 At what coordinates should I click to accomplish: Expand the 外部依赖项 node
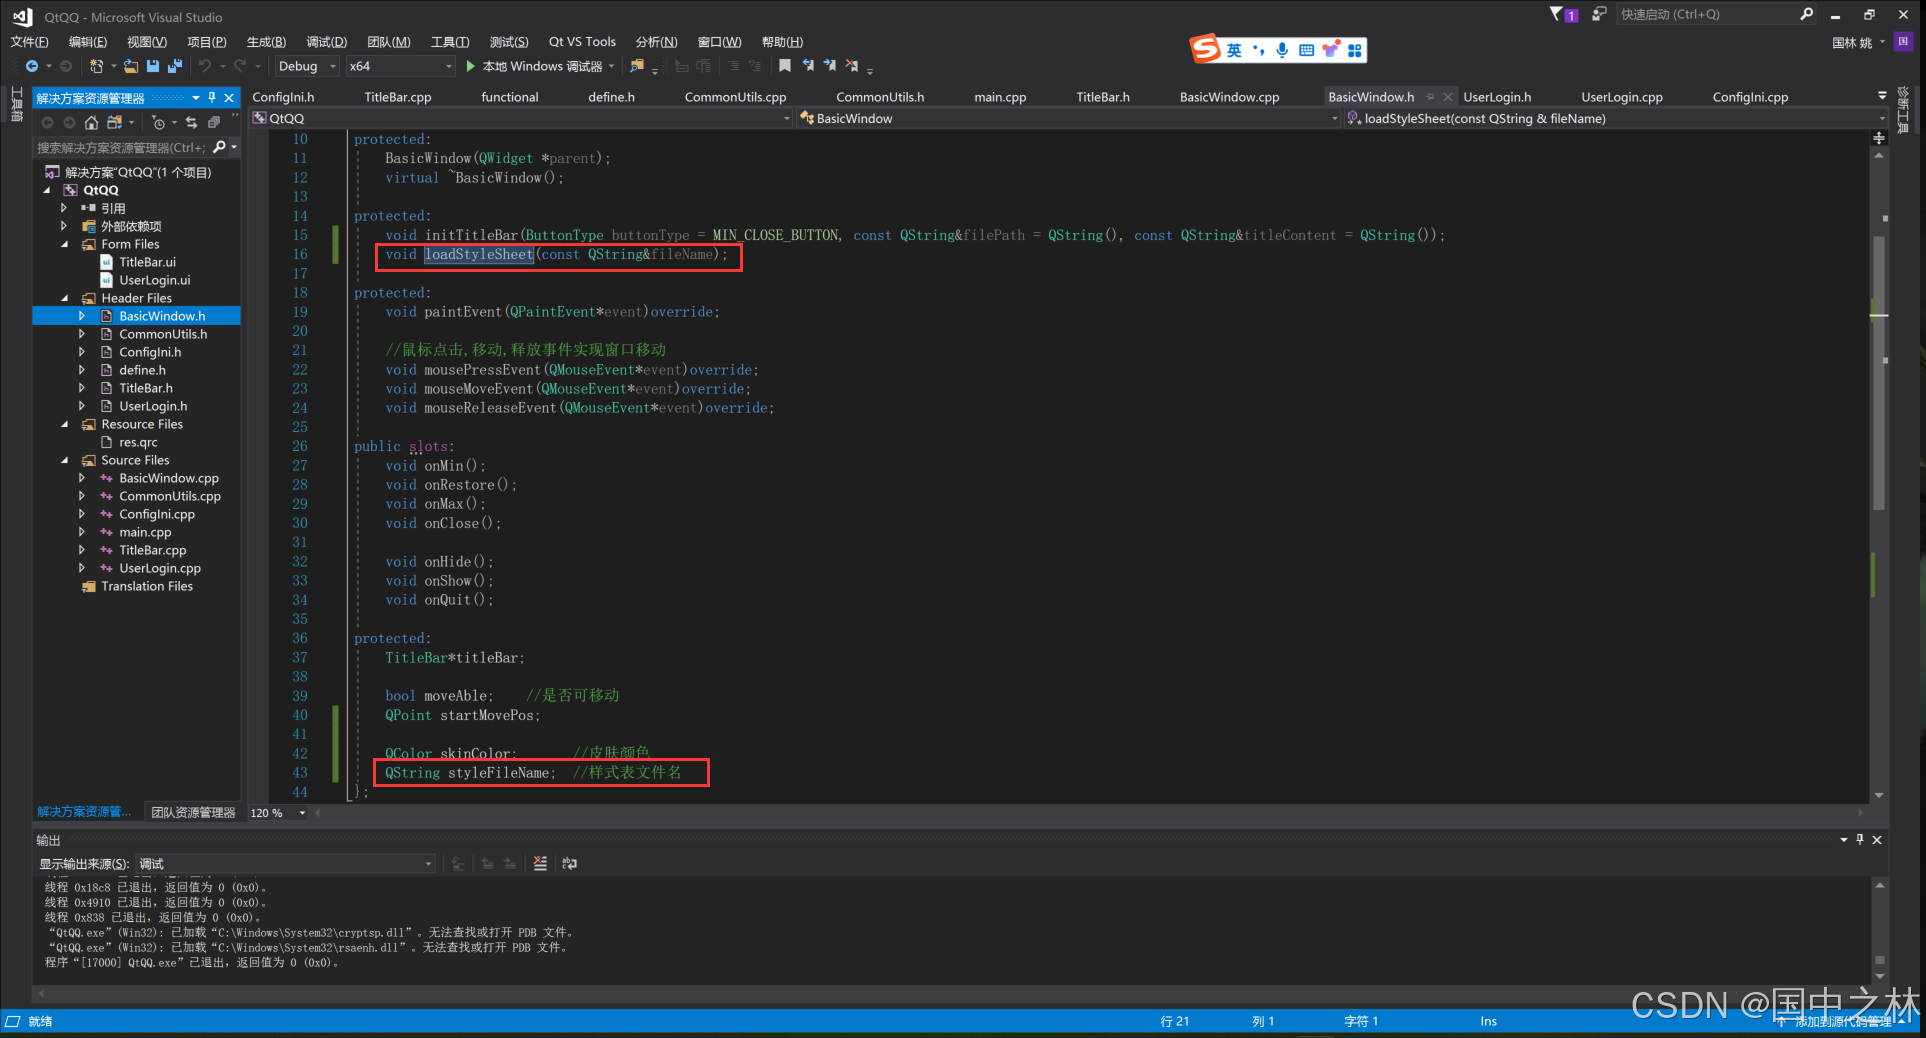click(65, 226)
